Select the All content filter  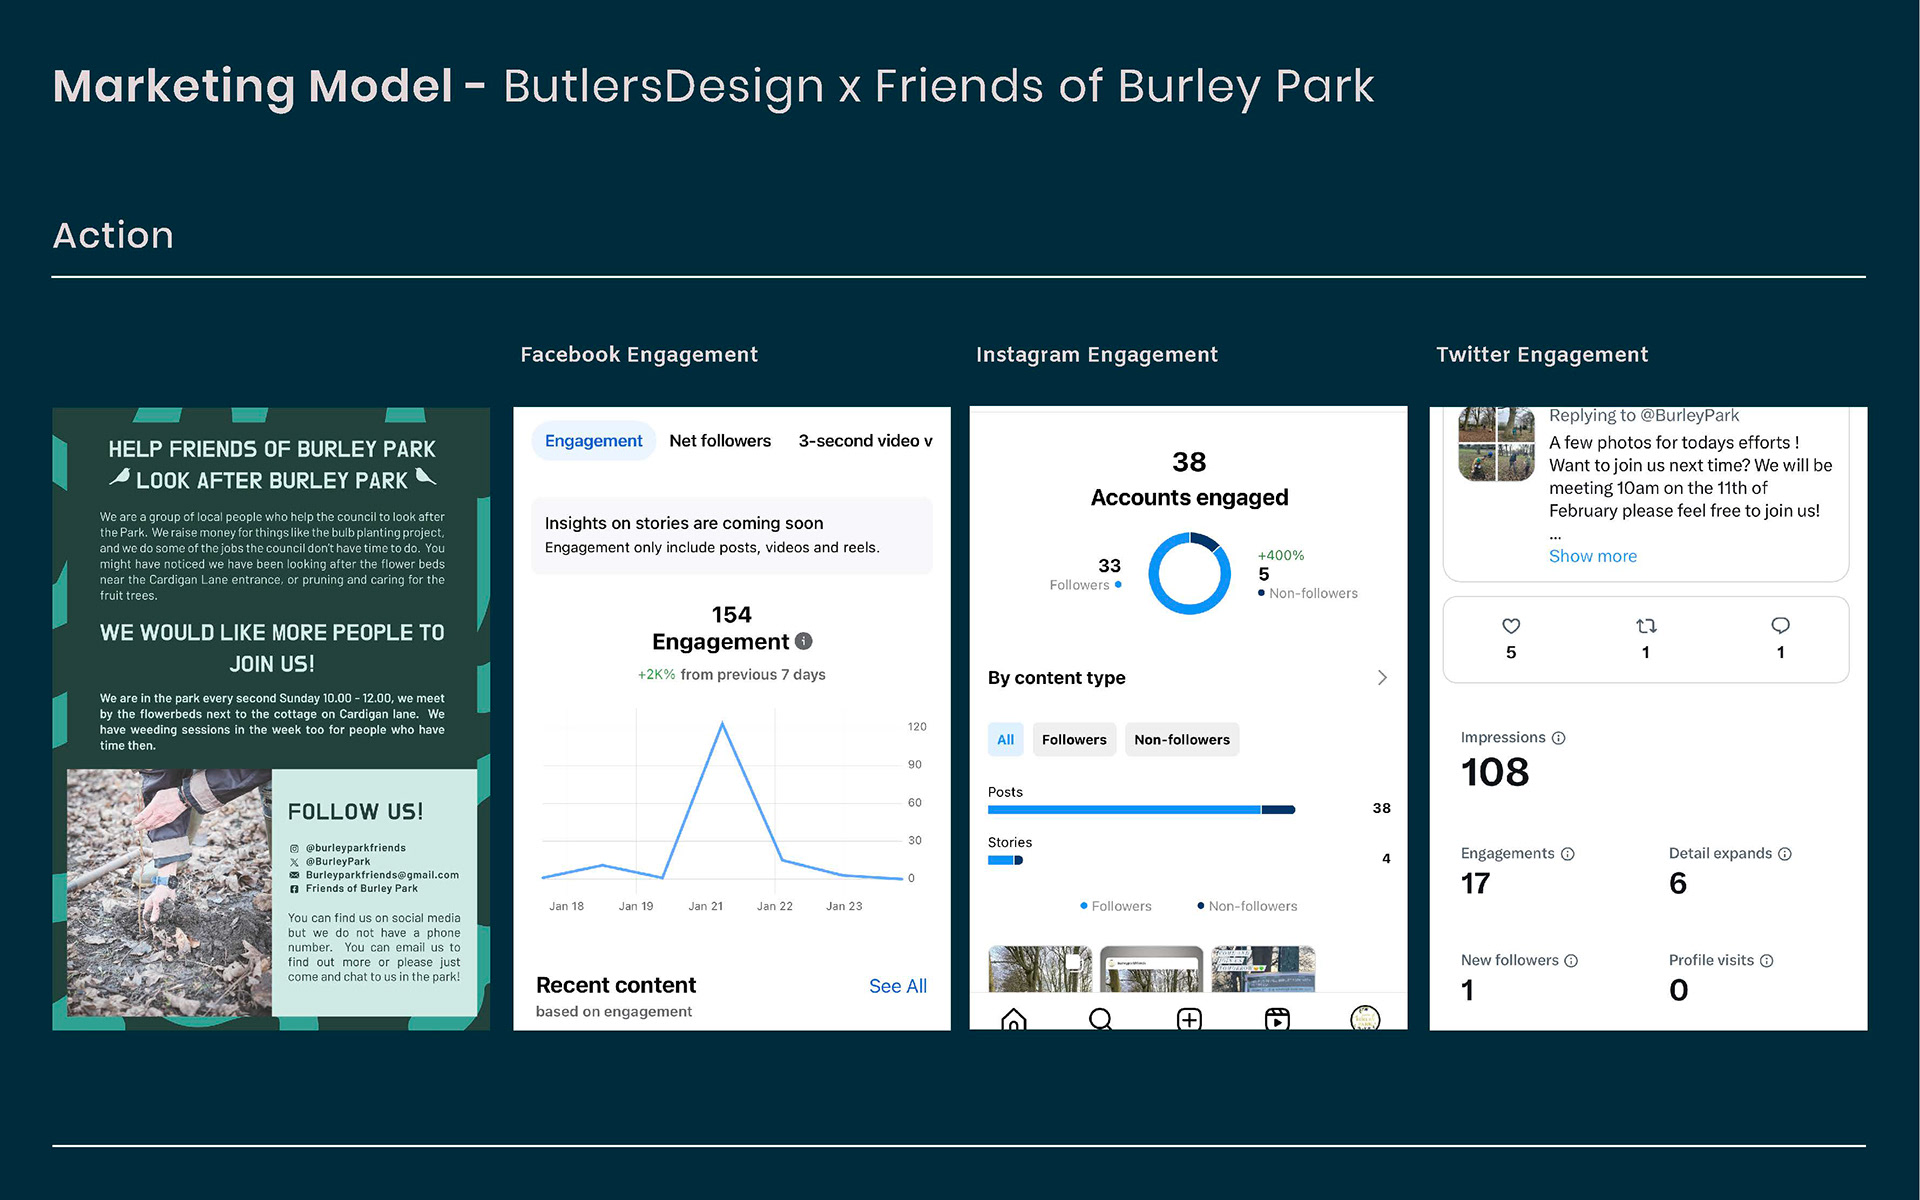coord(1005,740)
